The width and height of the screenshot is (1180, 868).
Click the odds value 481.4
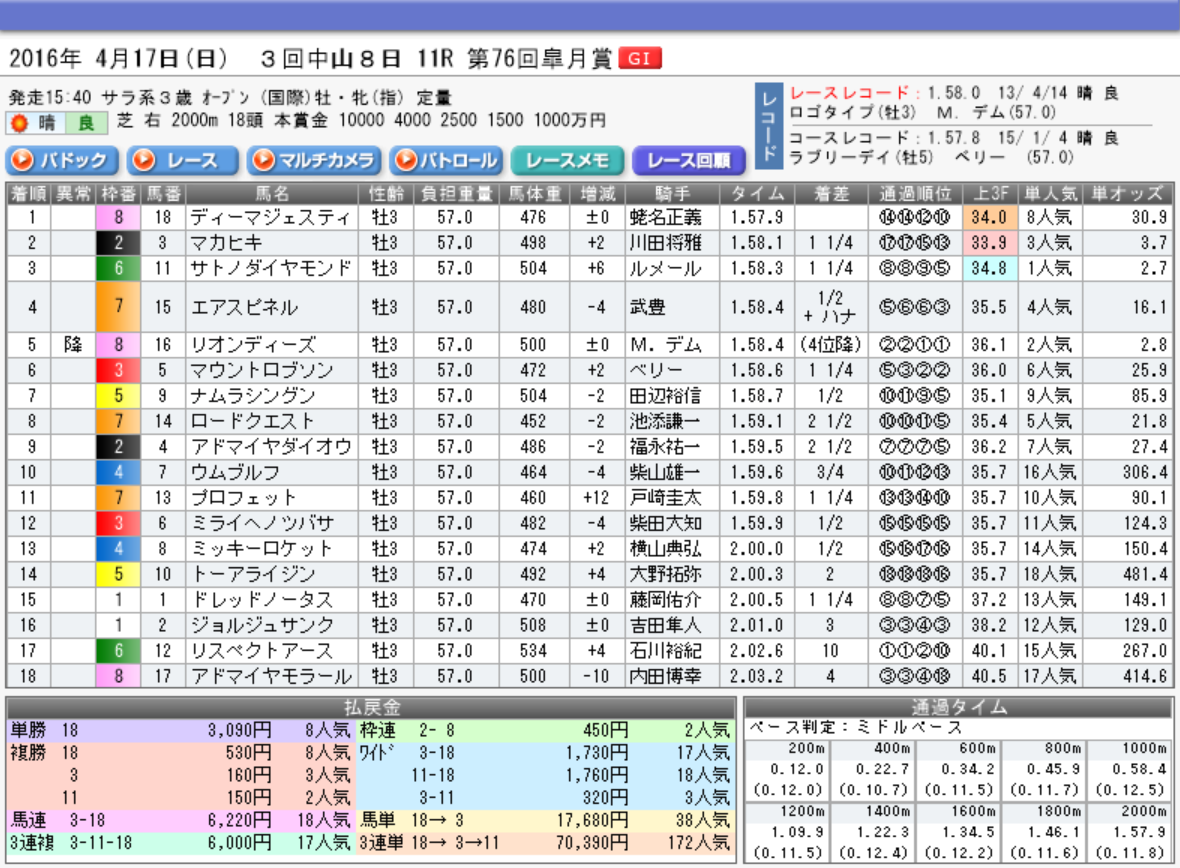coord(1145,575)
